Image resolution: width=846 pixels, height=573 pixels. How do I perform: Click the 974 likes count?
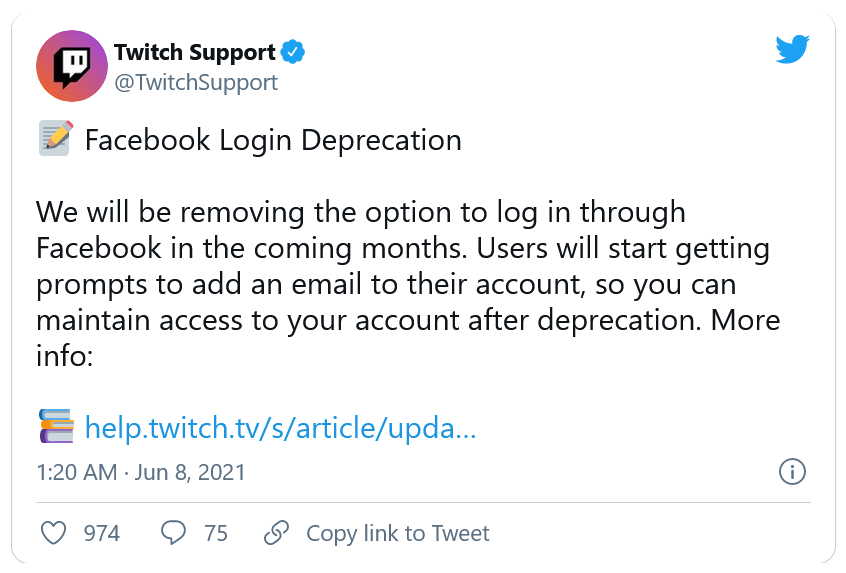pos(102,533)
